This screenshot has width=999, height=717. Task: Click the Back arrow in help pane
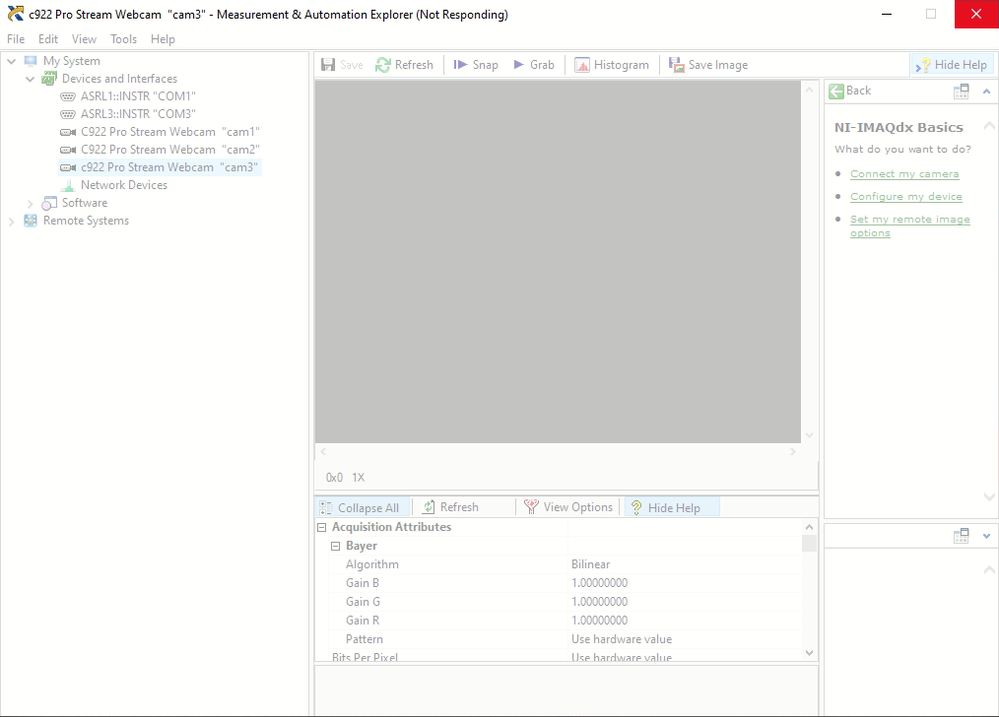837,91
